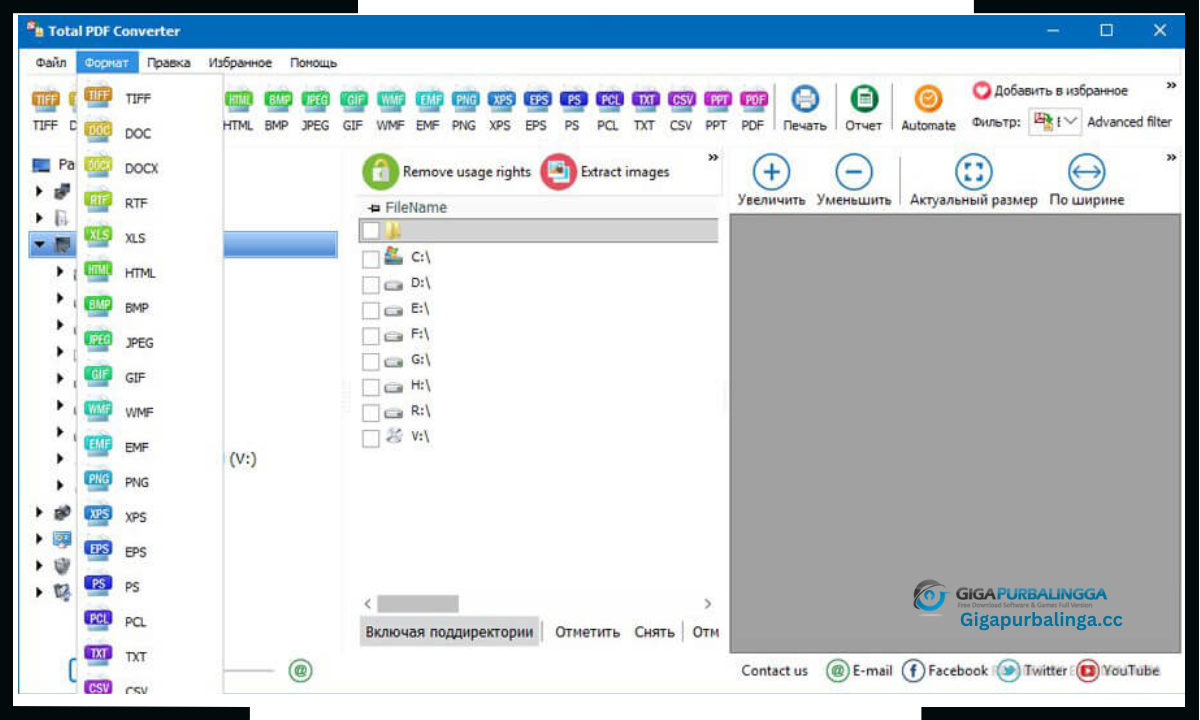Viewport: 1200px width, 720px height.
Task: Click the Снять button
Action: [654, 632]
